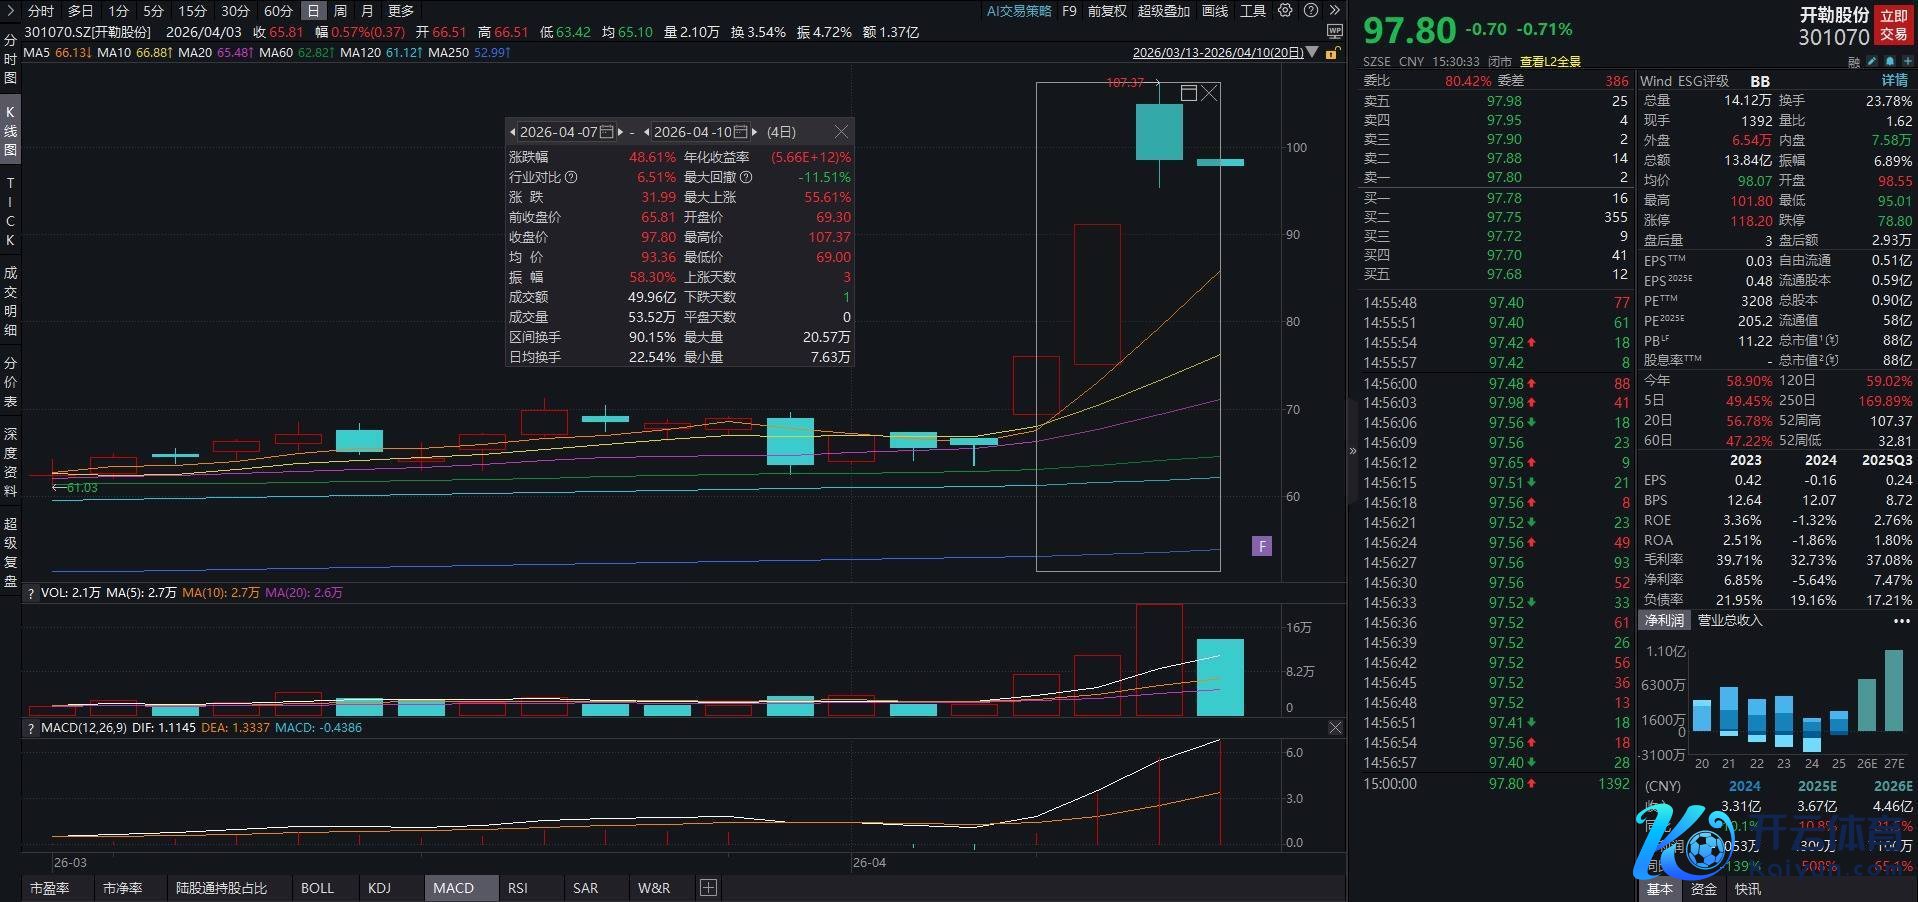
Task: Collapse the right quote panel with arrow
Action: (x=1353, y=451)
